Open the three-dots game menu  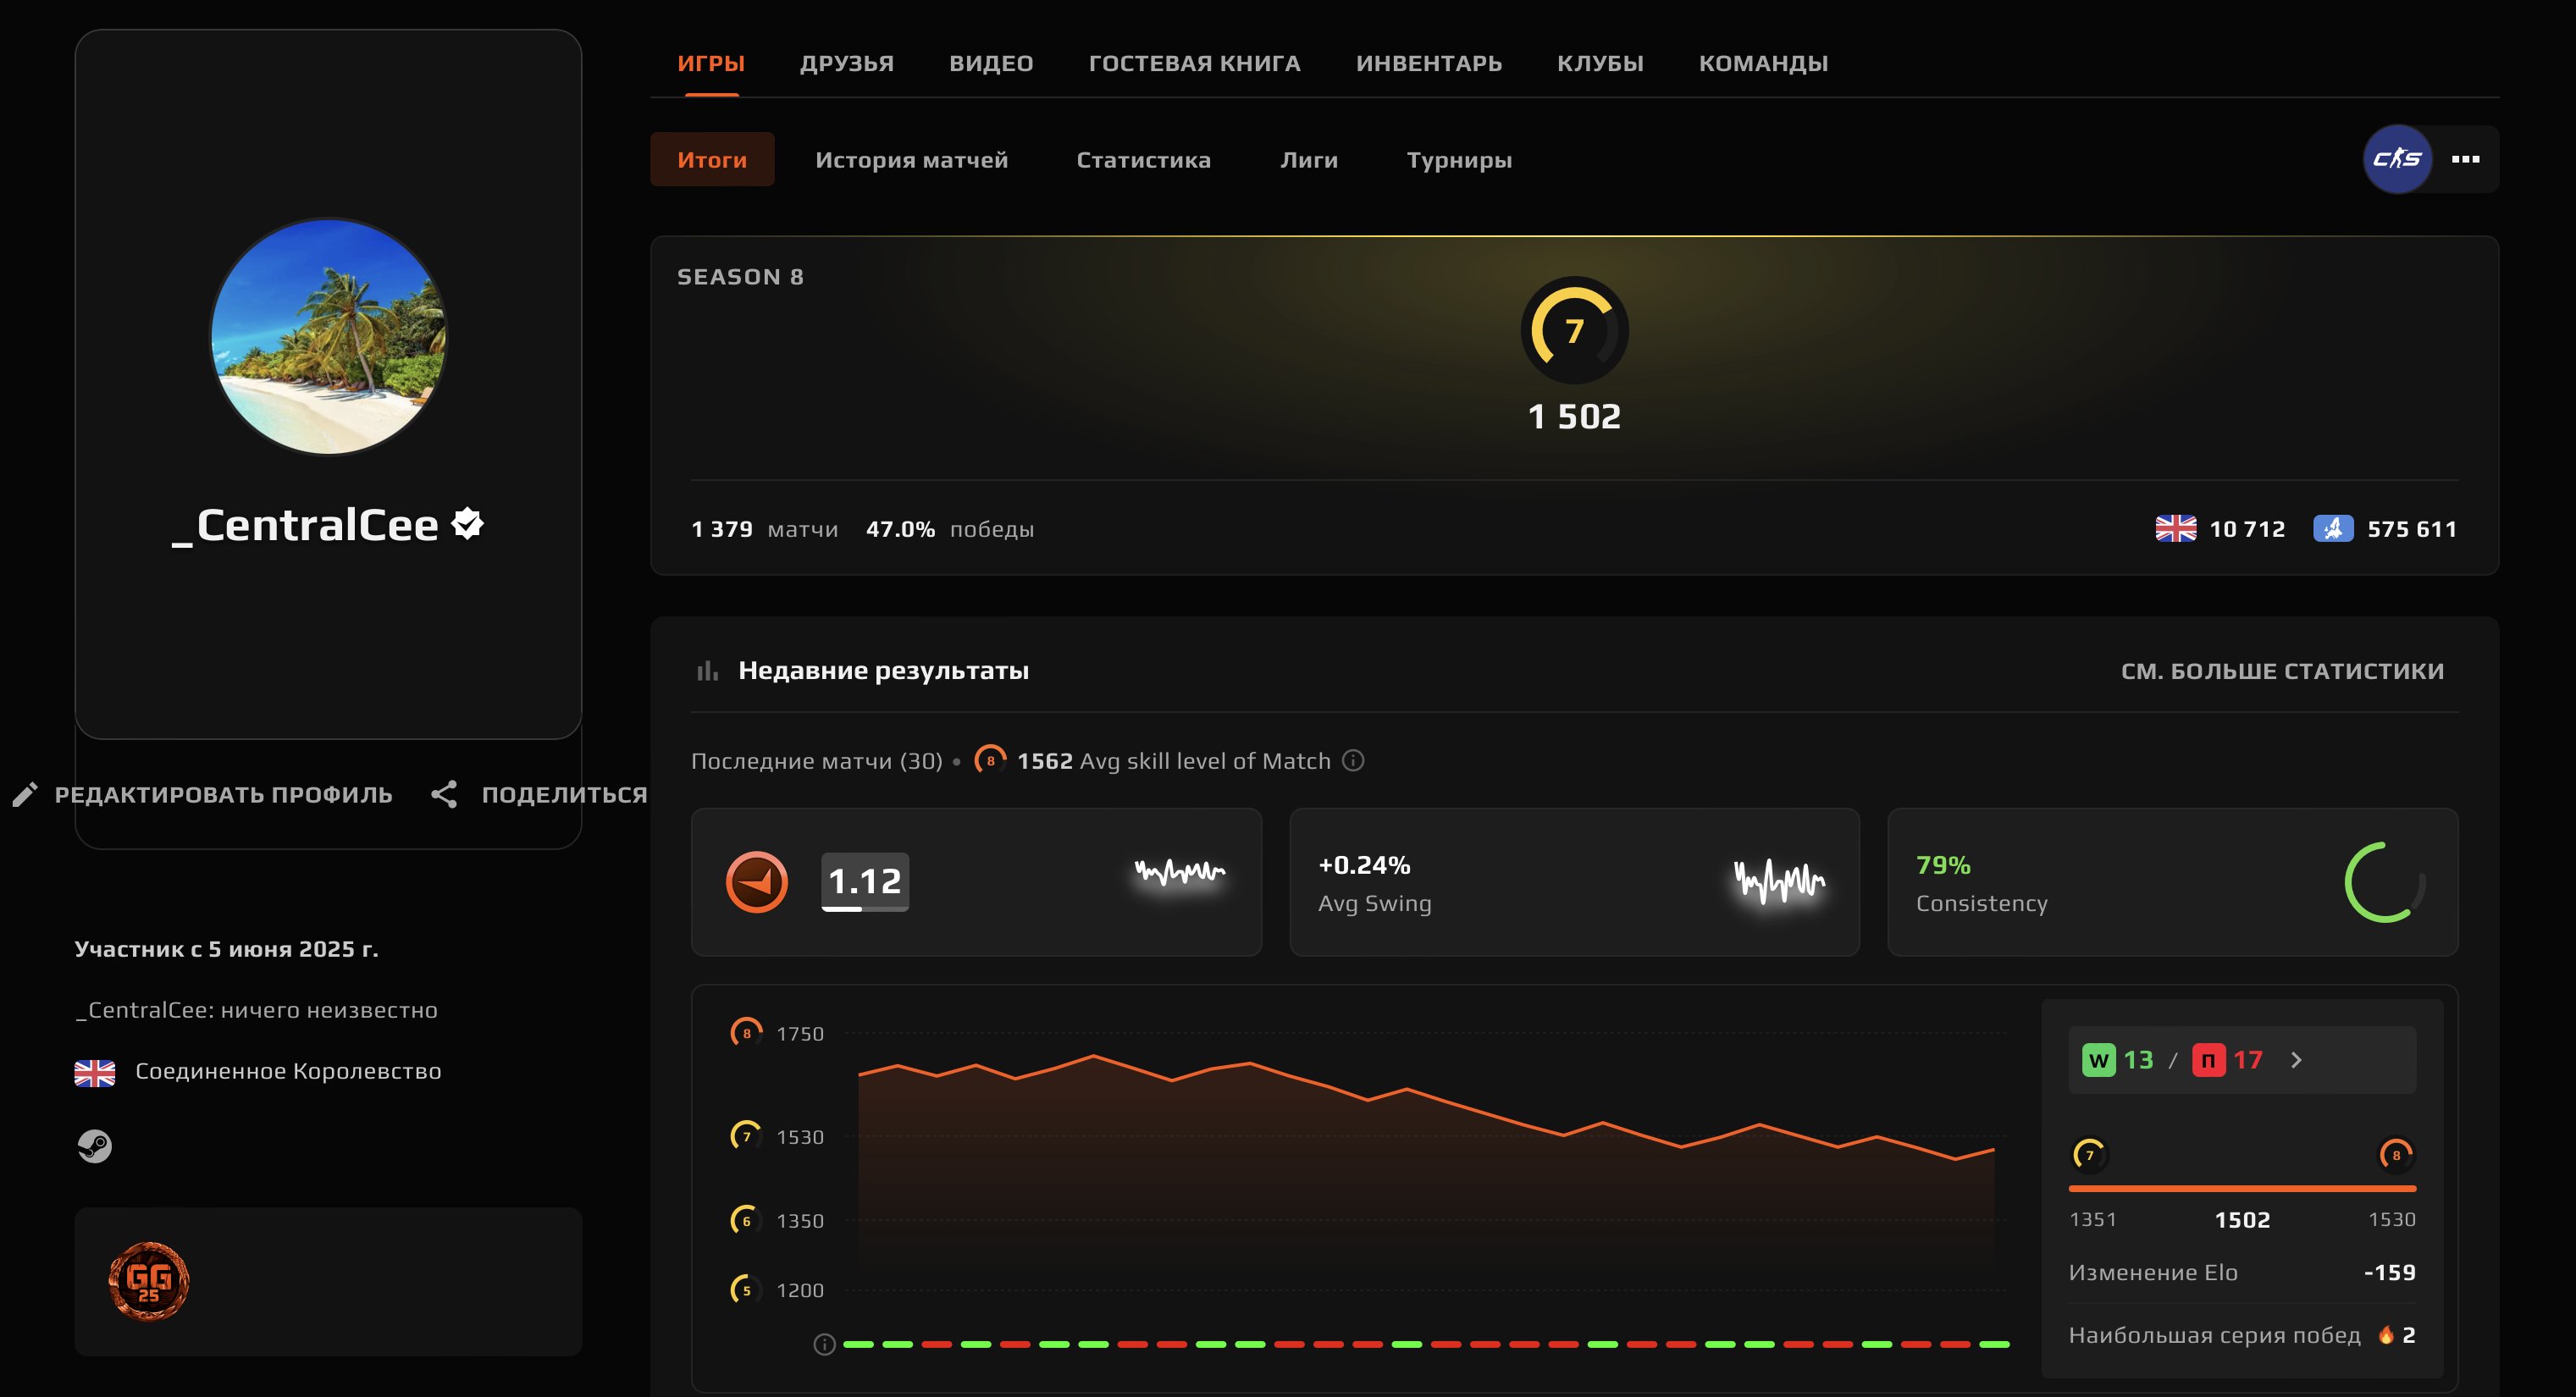tap(2465, 159)
